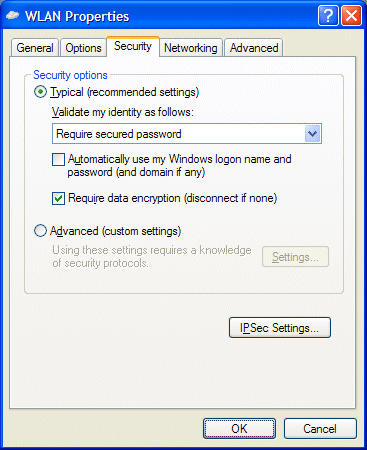Switch to the General tab
Screen dimensions: 367x450
pos(35,48)
